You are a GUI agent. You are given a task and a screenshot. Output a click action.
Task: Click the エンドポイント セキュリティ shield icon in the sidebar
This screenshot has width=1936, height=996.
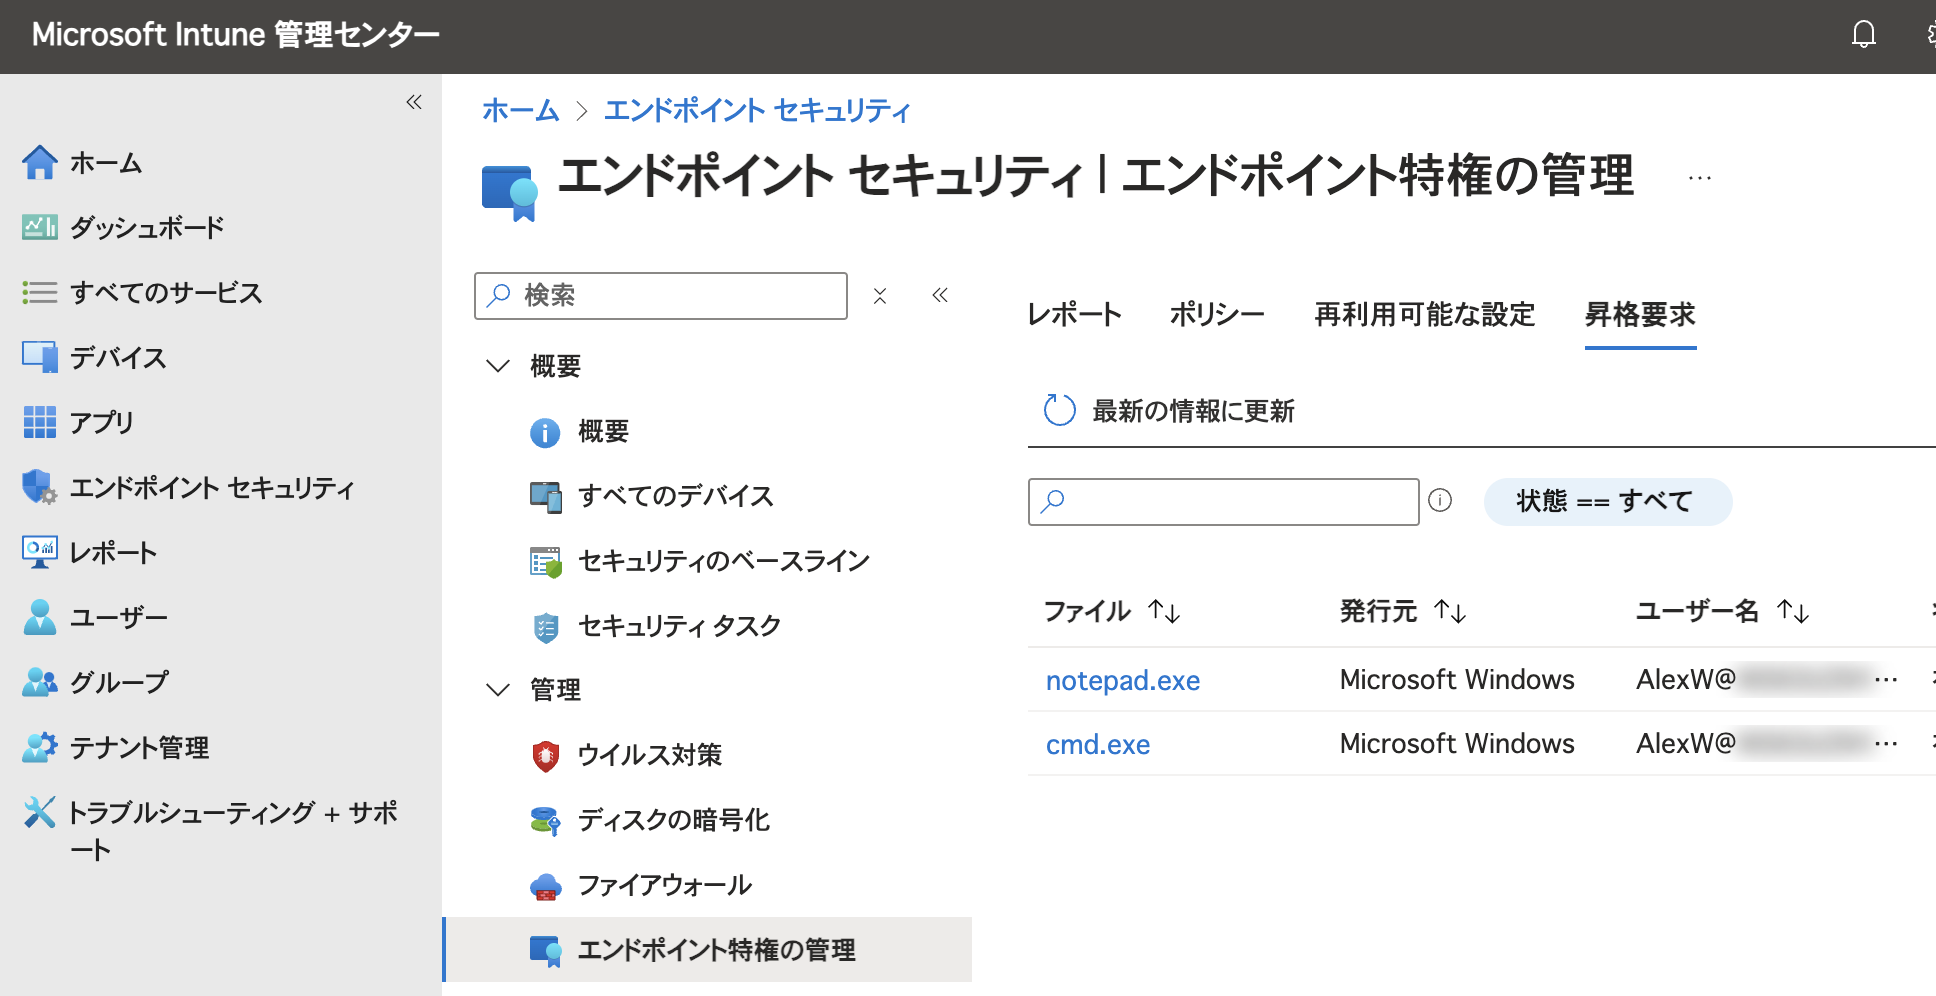[40, 487]
